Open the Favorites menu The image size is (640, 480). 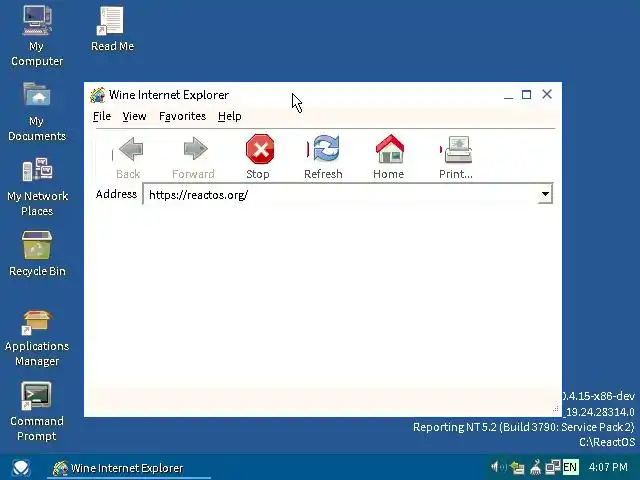(182, 116)
